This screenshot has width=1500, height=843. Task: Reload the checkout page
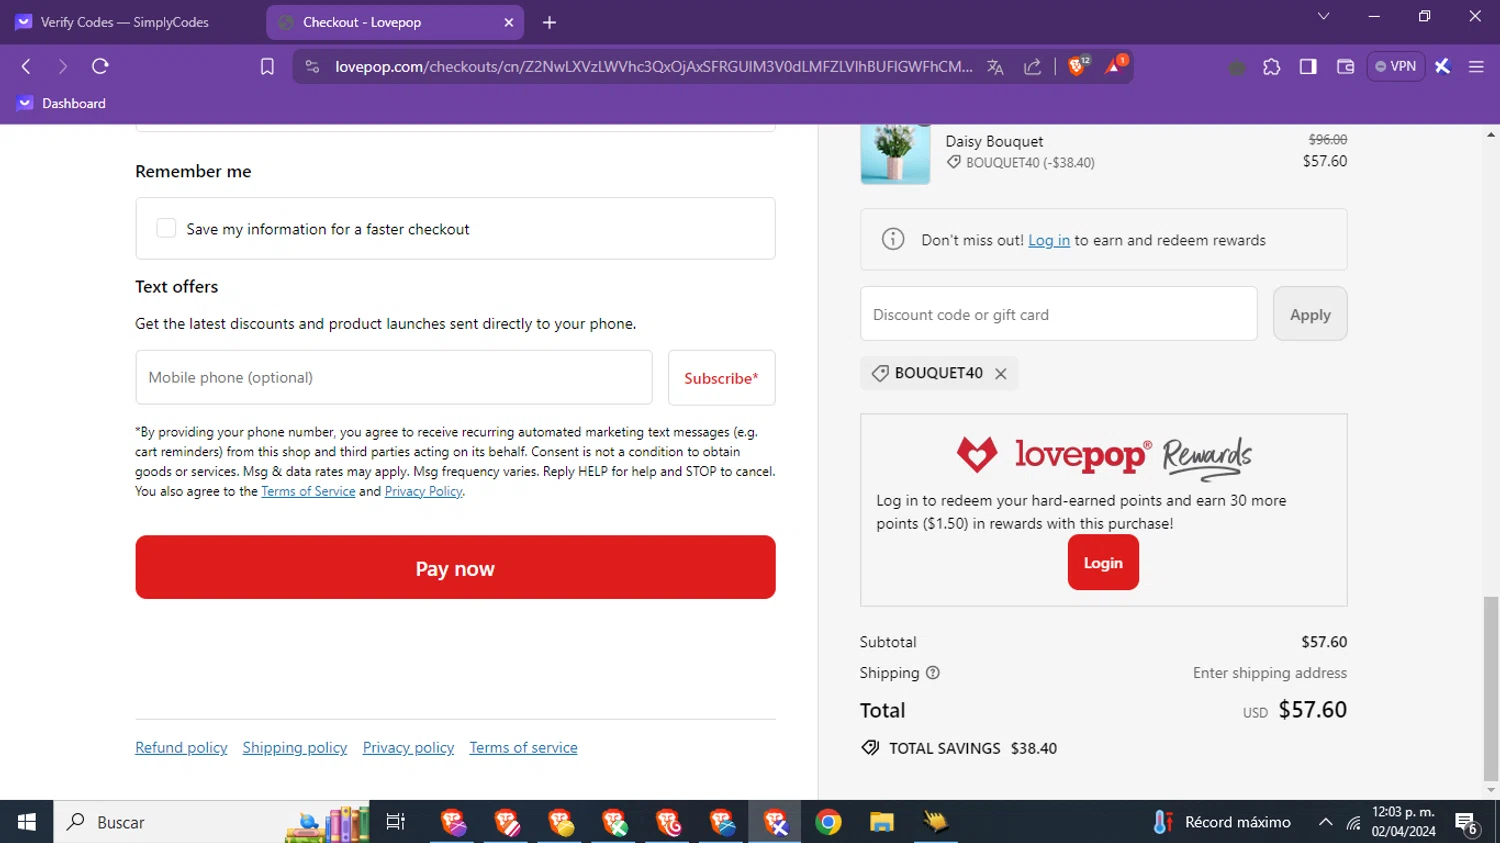tap(100, 66)
